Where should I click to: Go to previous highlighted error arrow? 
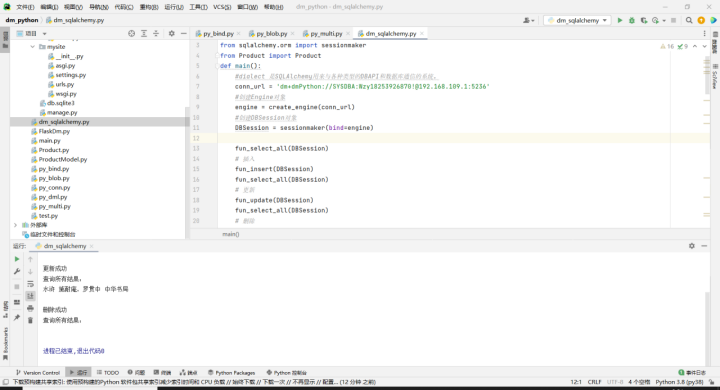(x=695, y=46)
